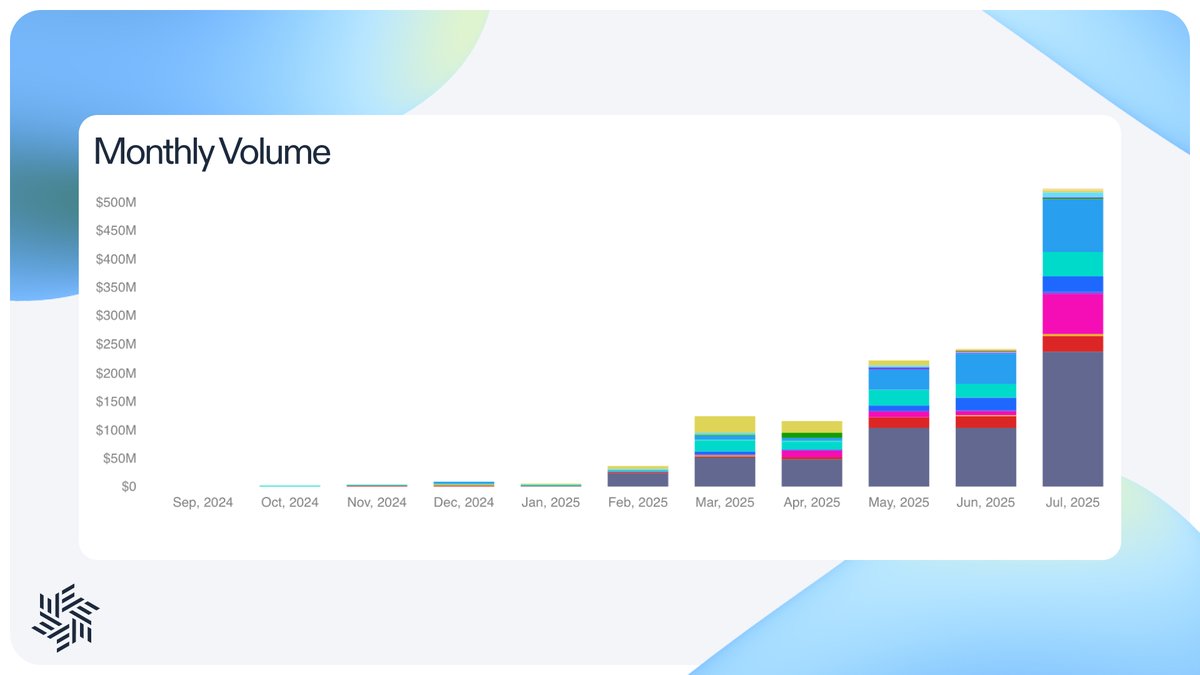The height and width of the screenshot is (675, 1200).
Task: Click the Jun, 2025 axis label
Action: pos(985,502)
